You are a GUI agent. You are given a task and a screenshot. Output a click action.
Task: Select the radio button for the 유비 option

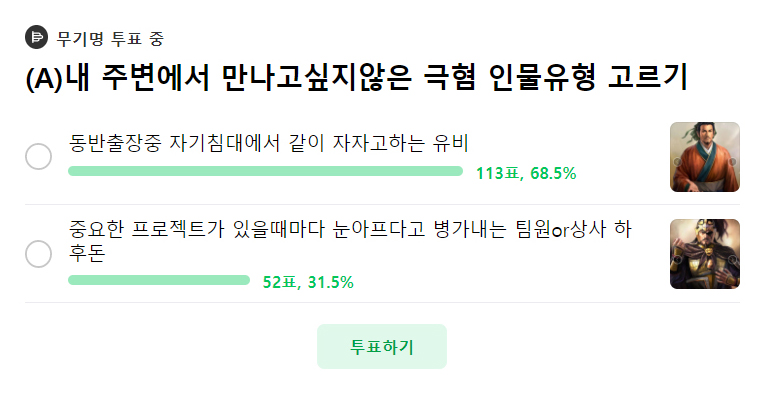point(38,156)
